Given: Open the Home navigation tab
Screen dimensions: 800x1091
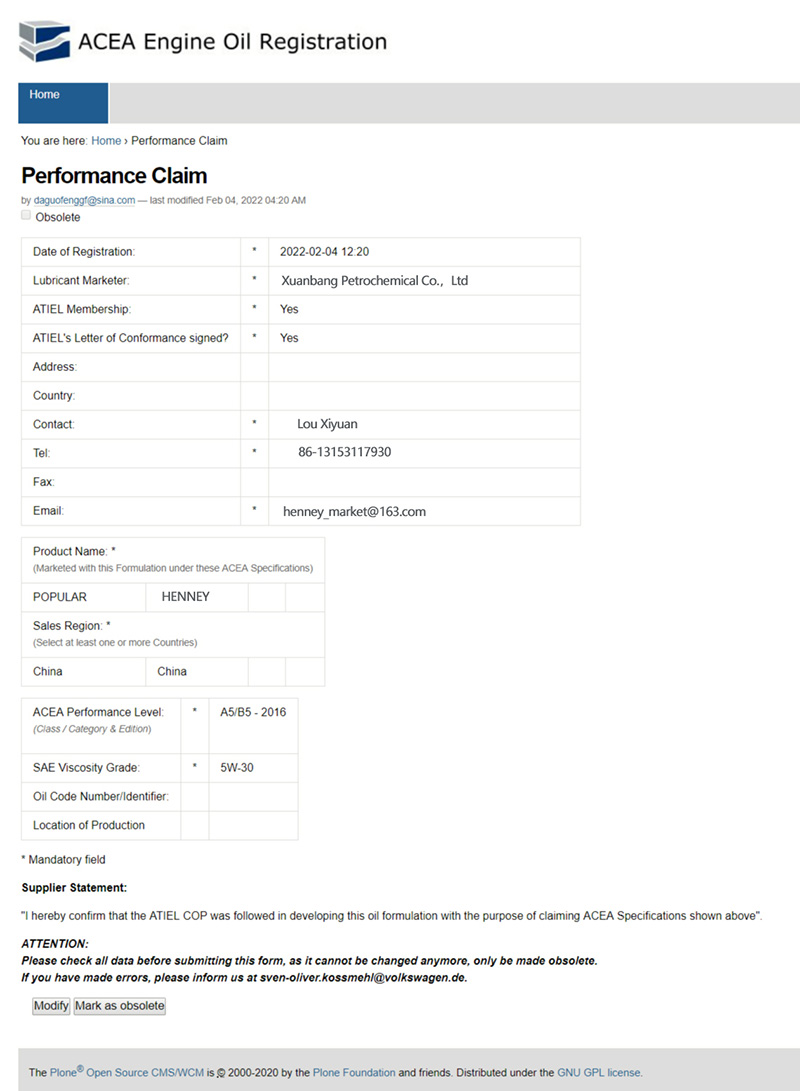Looking at the screenshot, I should [44, 95].
